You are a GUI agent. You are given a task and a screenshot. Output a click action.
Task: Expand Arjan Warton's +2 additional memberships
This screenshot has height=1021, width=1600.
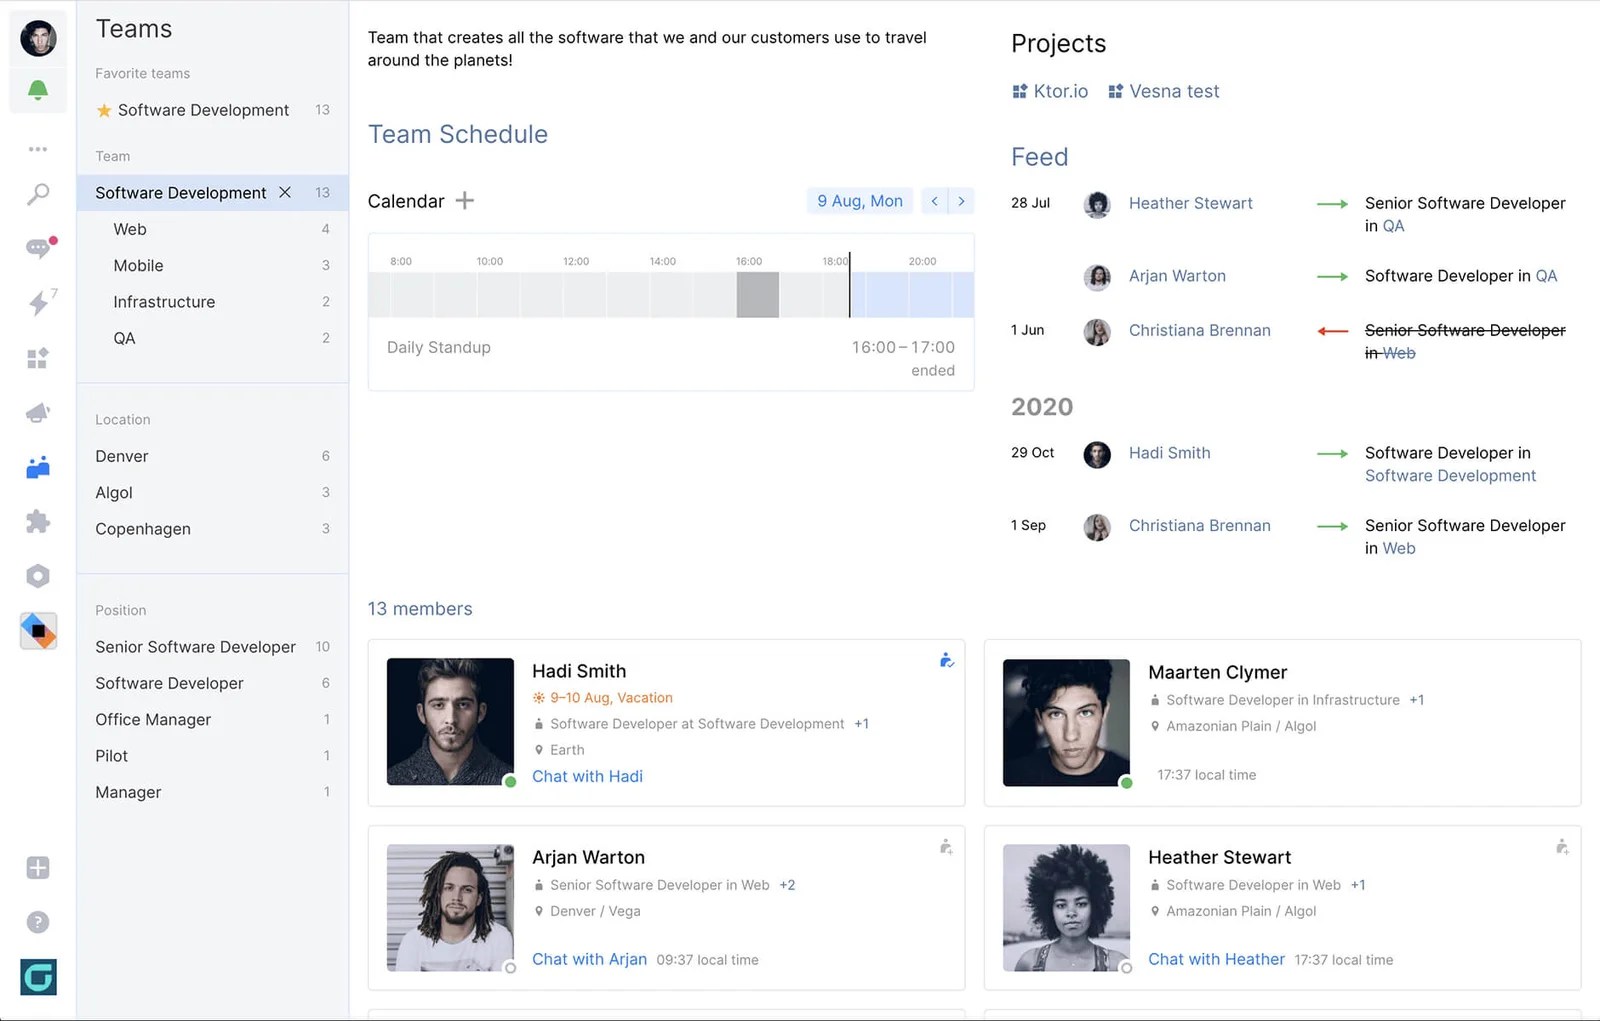(x=787, y=885)
